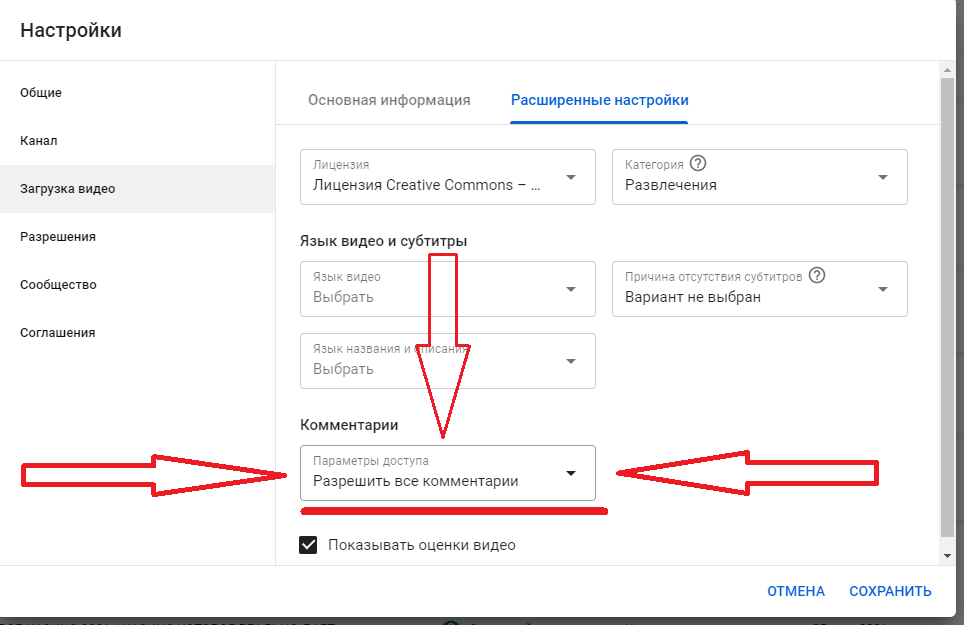Select Загрузка видео in the sidebar

(x=67, y=189)
